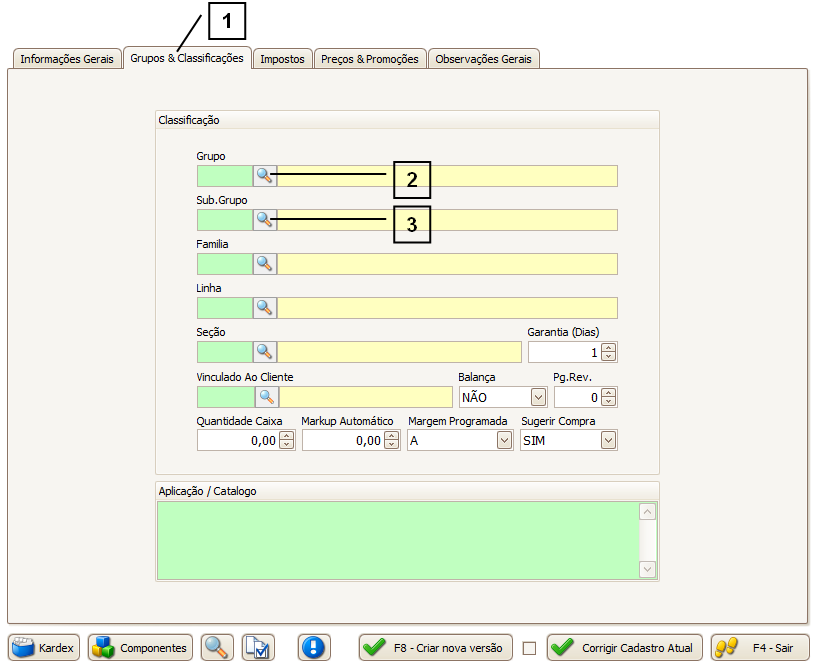The width and height of the screenshot is (833, 665).
Task: Click the bottom toolbar magnifier search button
Action: [x=215, y=648]
